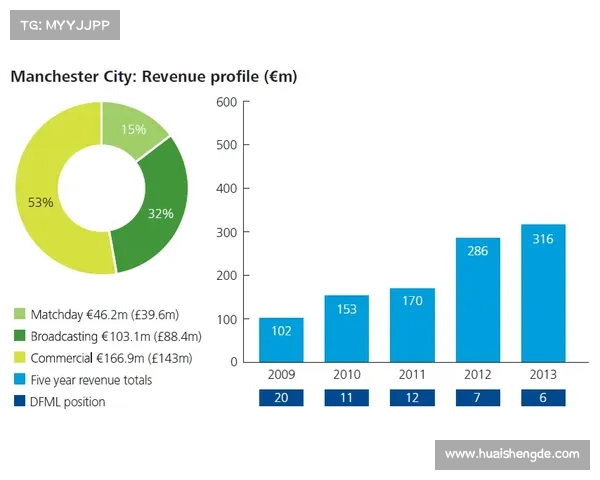
Task: Click the 300 y-axis label
Action: pyautogui.click(x=227, y=232)
